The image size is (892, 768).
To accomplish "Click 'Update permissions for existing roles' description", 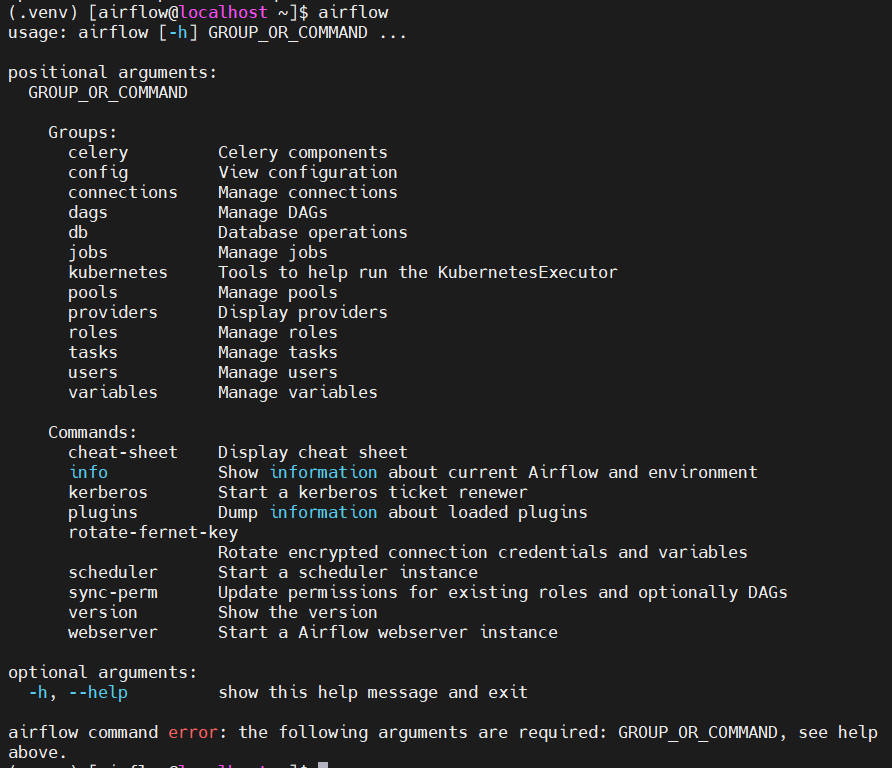I will (403, 593).
